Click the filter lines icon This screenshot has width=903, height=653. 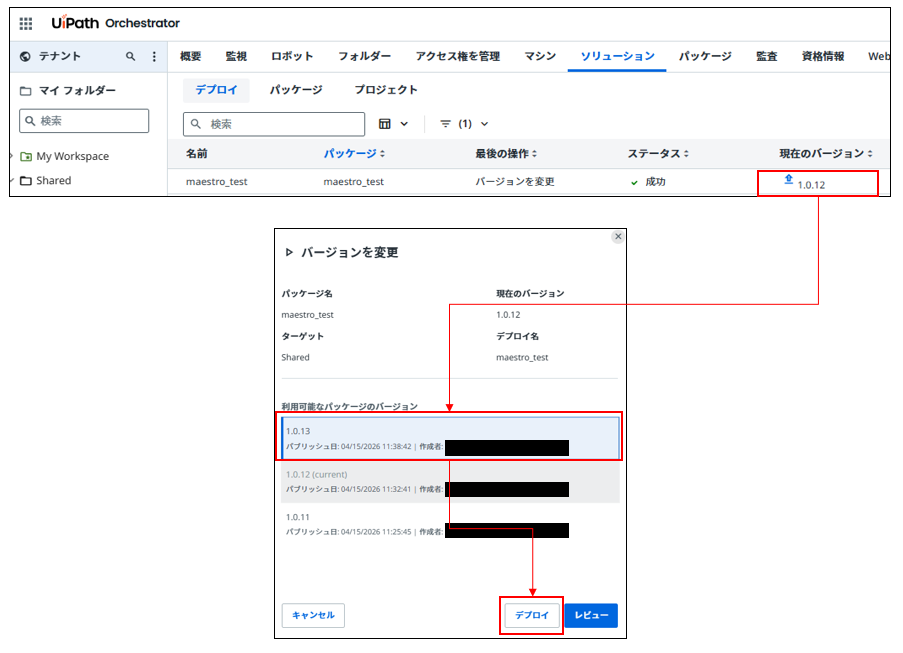click(446, 124)
